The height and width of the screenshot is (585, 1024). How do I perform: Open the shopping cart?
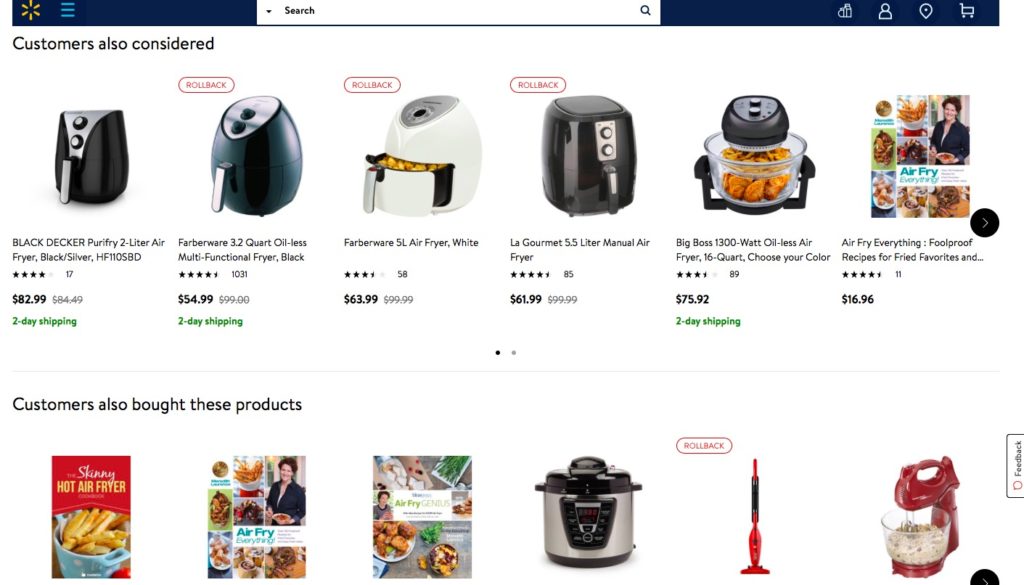[967, 10]
